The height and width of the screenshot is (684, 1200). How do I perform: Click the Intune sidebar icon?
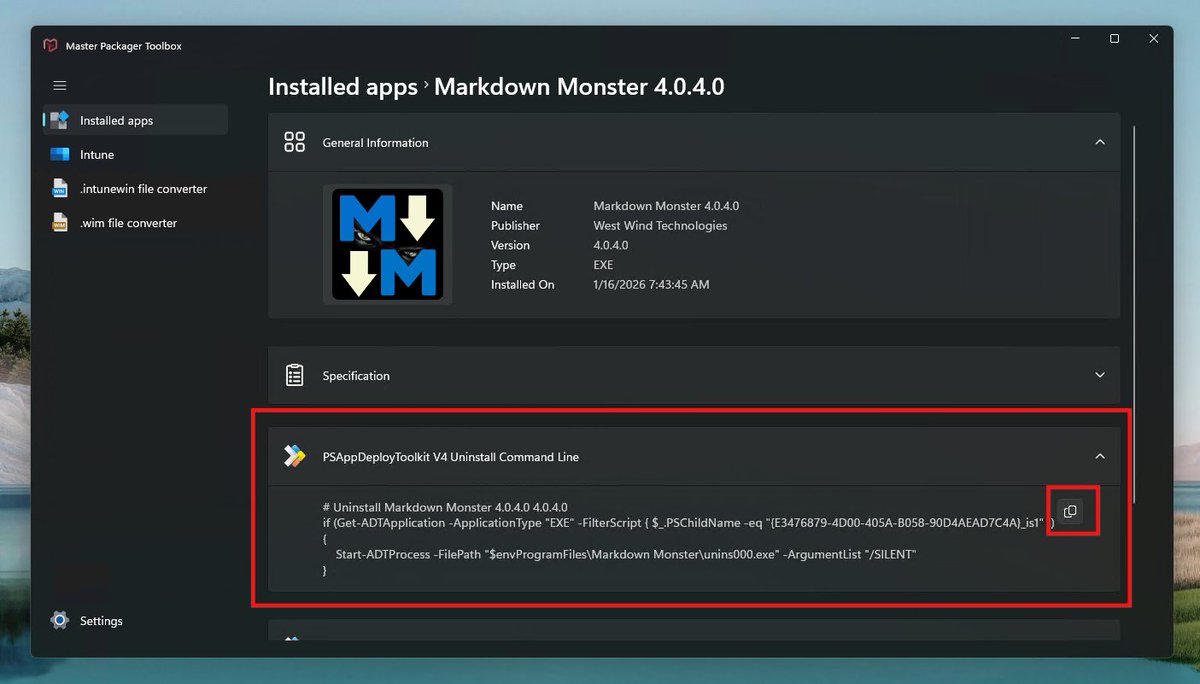coord(60,155)
